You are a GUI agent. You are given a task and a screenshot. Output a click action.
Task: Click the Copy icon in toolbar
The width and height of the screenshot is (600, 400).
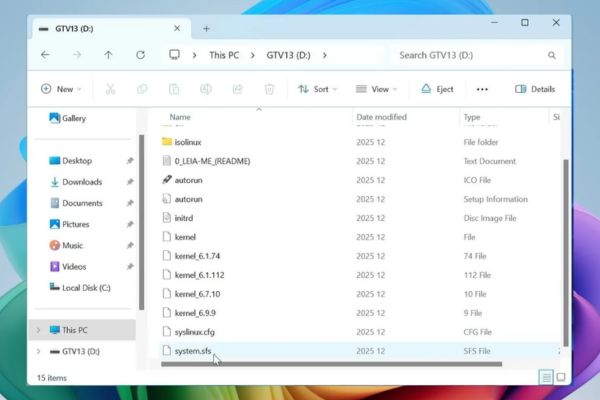[142, 89]
